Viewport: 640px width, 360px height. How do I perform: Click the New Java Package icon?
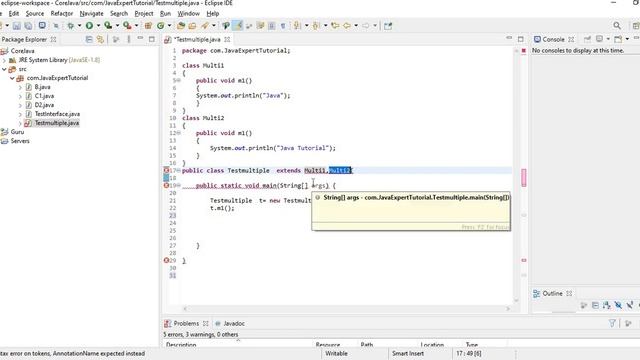click(149, 26)
